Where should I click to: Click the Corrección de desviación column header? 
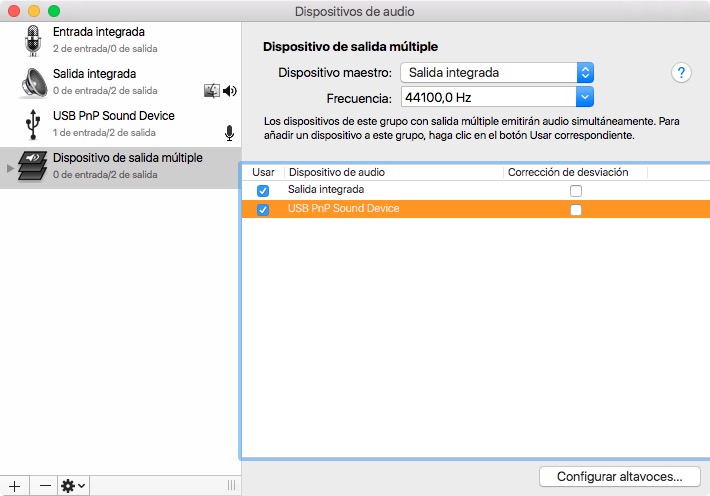coord(575,172)
